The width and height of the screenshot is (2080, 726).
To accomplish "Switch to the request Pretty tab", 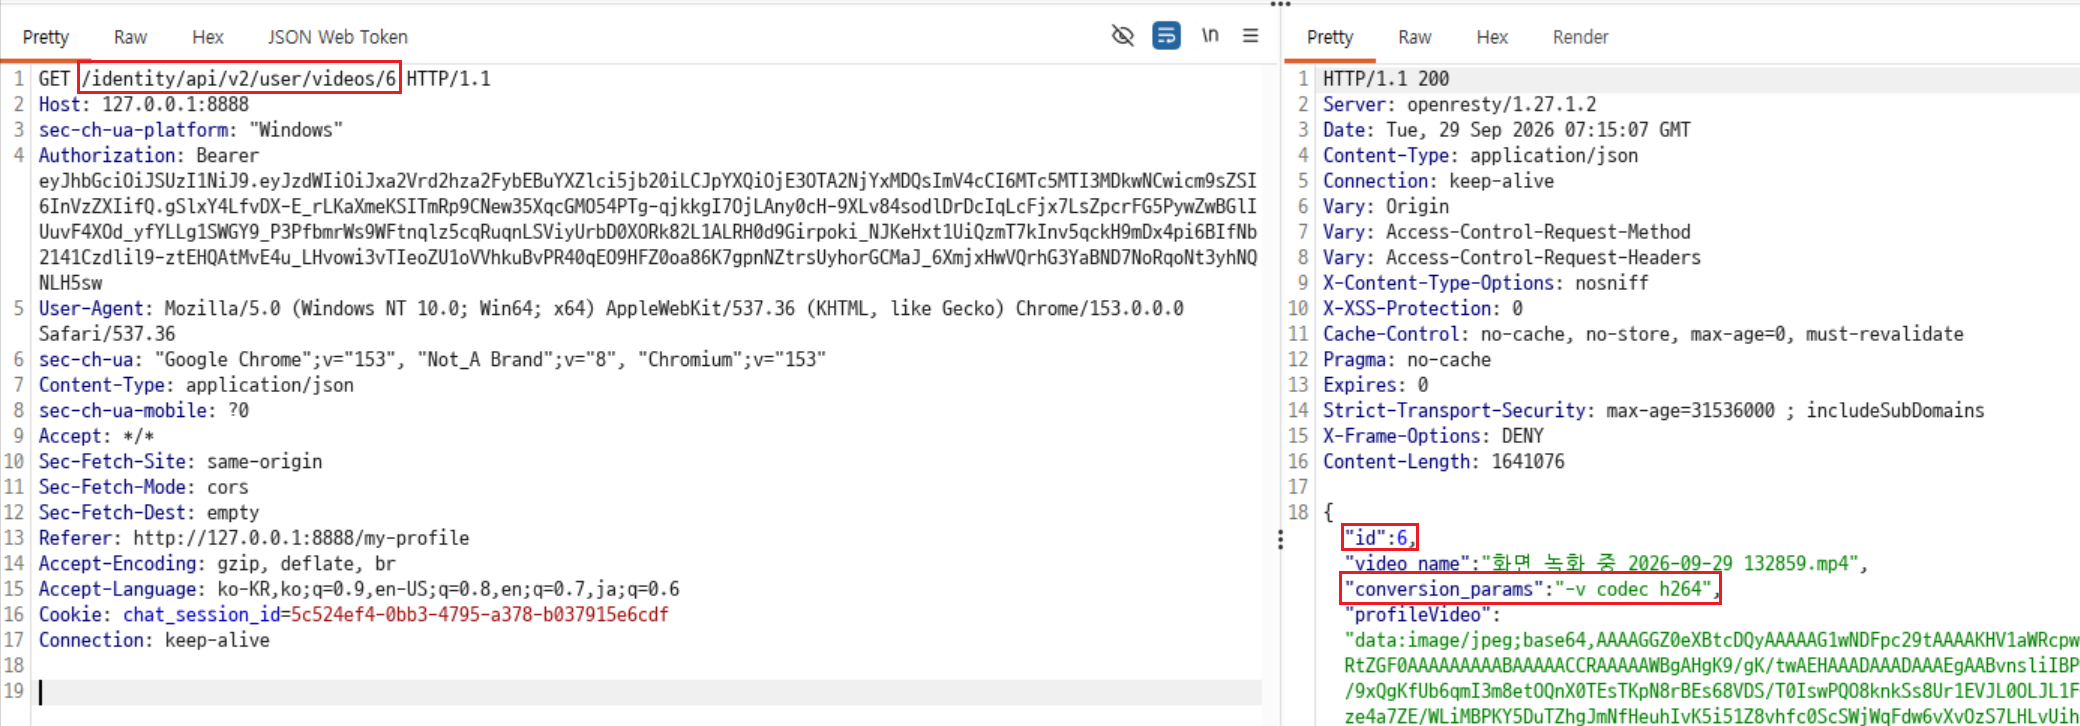I will [x=46, y=37].
